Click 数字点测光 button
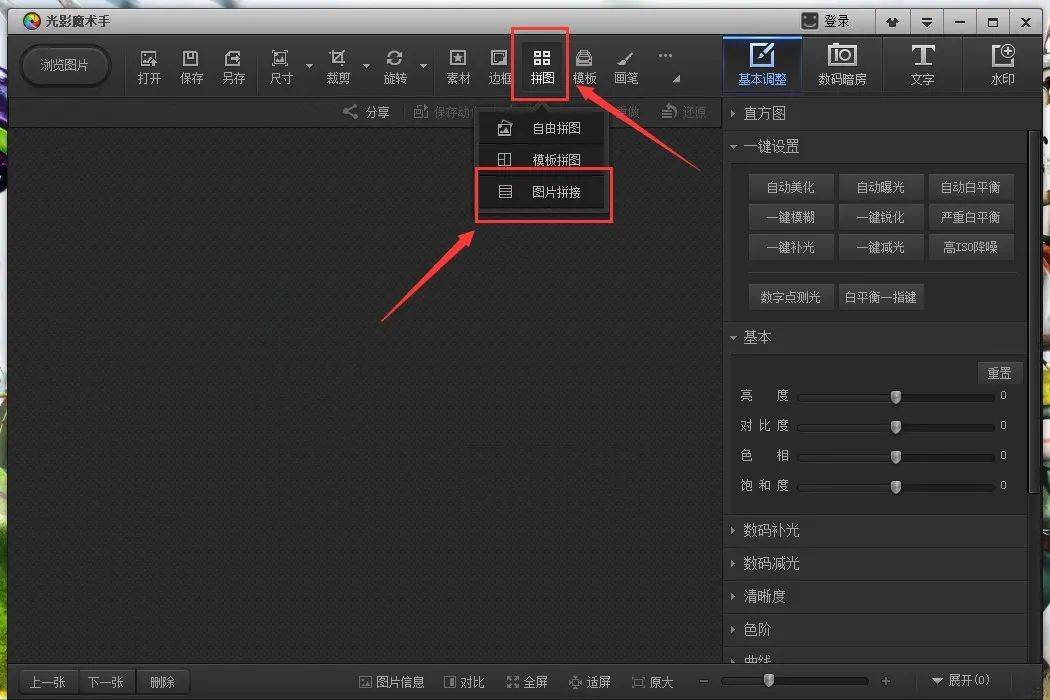The width and height of the screenshot is (1050, 700). (x=791, y=297)
